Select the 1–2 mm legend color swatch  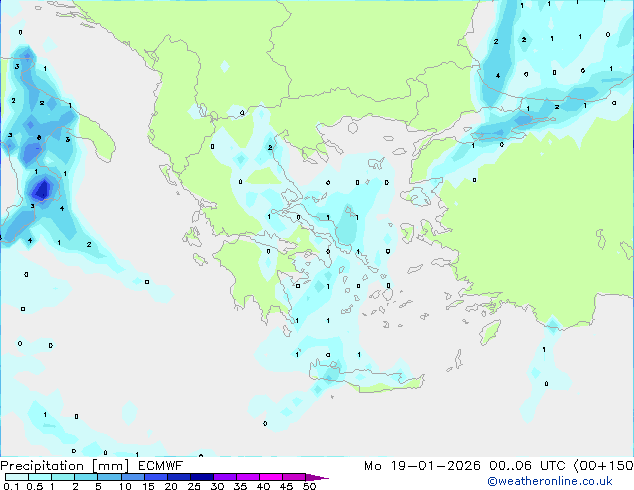click(x=63, y=477)
